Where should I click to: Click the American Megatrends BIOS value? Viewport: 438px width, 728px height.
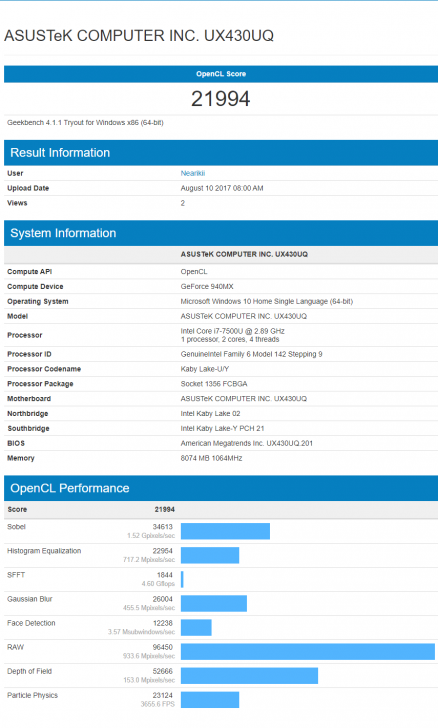247,443
